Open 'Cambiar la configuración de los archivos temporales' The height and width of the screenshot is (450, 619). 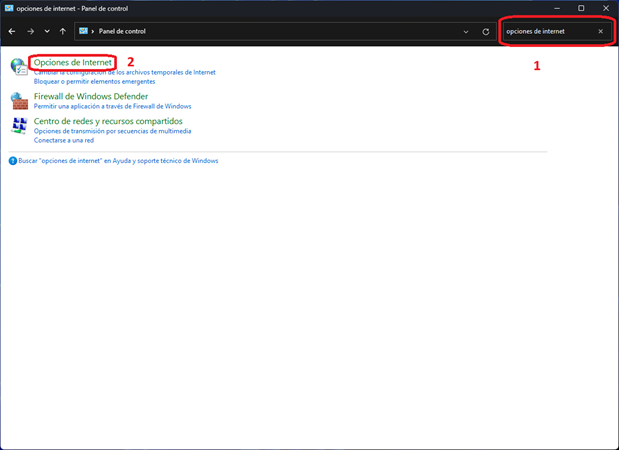(125, 72)
